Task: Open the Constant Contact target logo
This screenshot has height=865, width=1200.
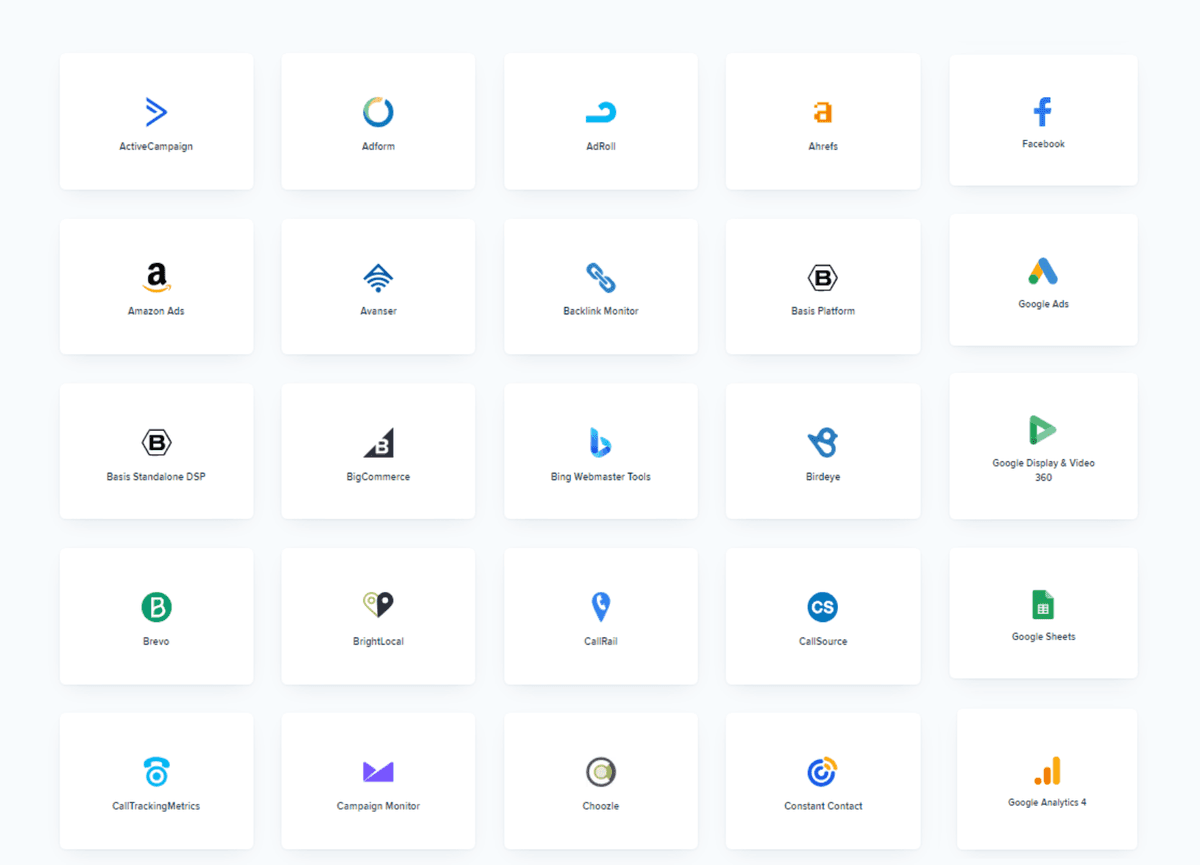Action: coord(823,772)
